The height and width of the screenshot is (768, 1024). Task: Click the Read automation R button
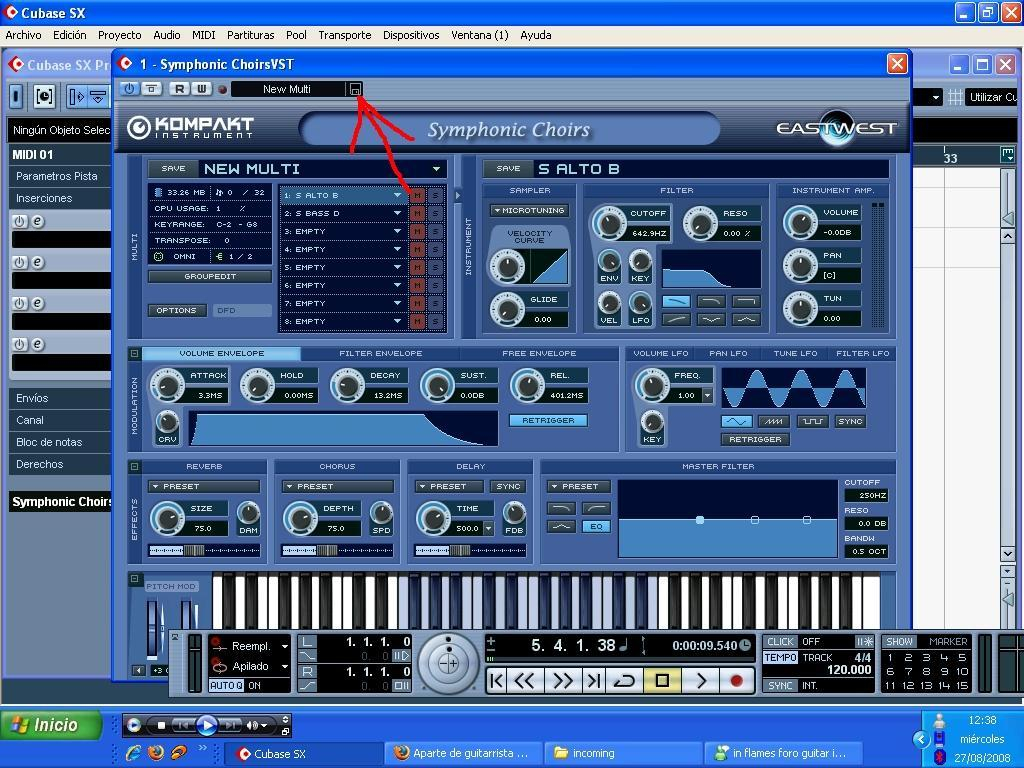point(179,89)
